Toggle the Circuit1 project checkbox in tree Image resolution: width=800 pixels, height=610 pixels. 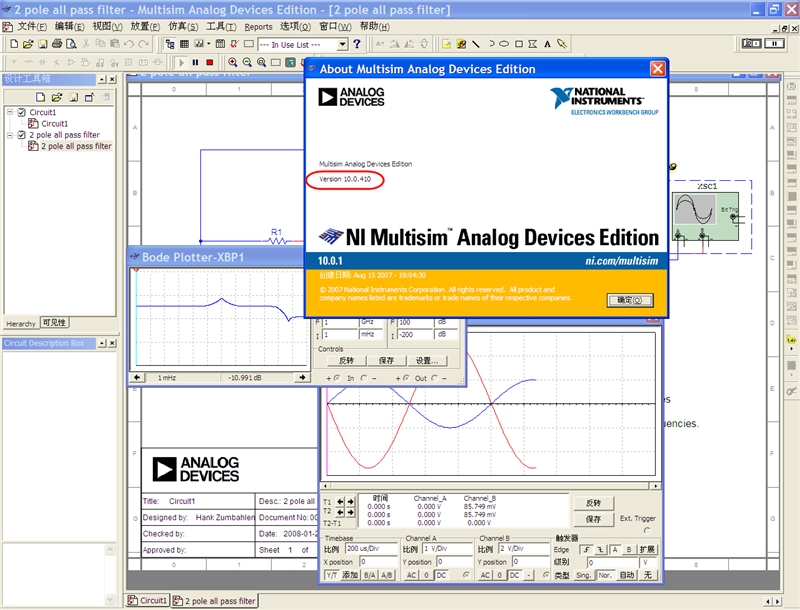(21, 112)
